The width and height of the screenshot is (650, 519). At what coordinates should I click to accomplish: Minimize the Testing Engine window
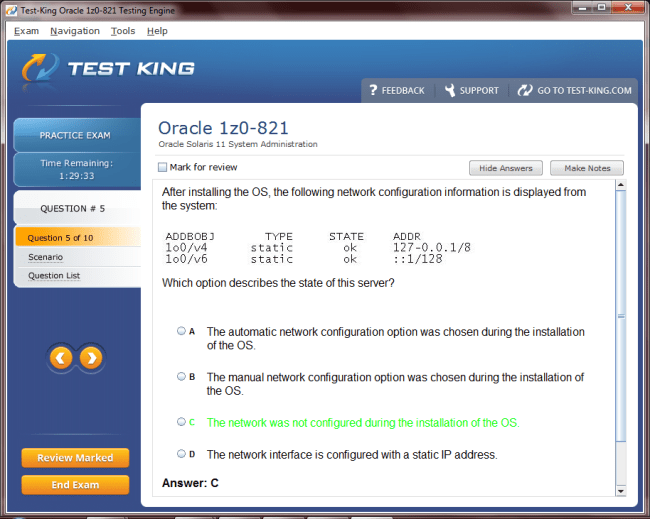pyautogui.click(x=583, y=7)
